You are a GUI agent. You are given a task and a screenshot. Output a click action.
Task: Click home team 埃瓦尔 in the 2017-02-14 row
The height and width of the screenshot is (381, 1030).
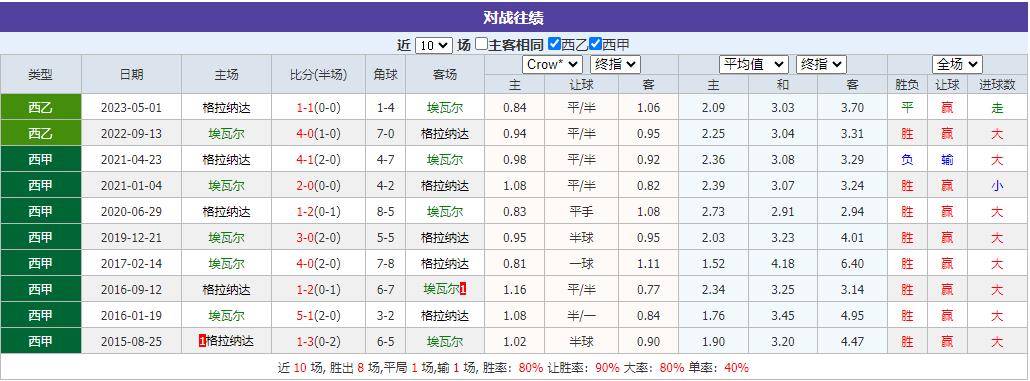[x=227, y=263]
